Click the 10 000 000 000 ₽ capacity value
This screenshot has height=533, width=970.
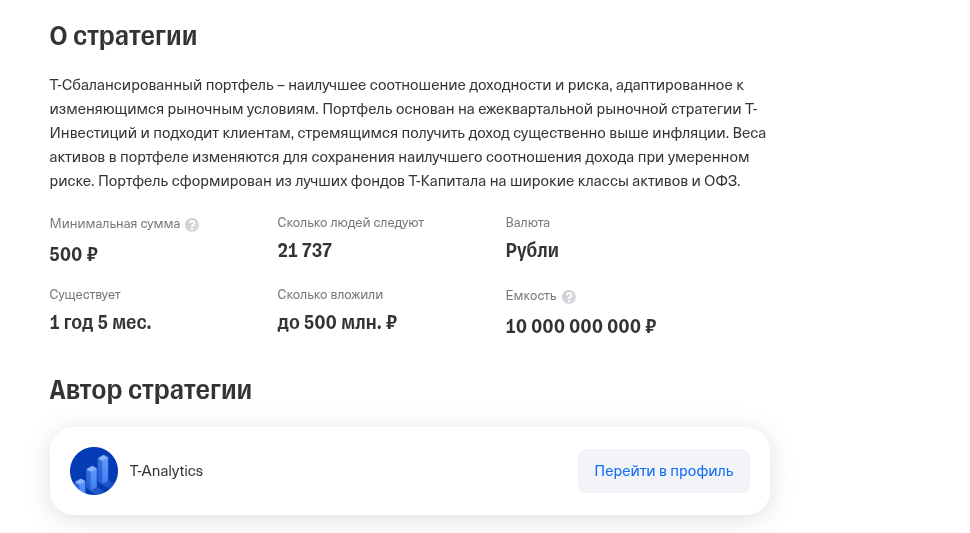580,327
